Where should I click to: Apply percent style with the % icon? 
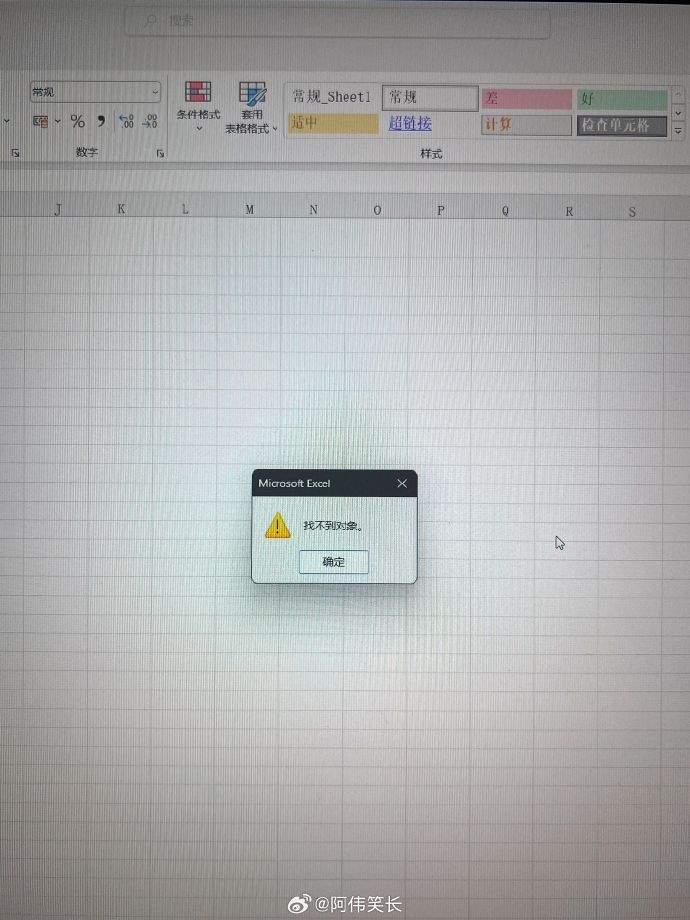pos(77,122)
